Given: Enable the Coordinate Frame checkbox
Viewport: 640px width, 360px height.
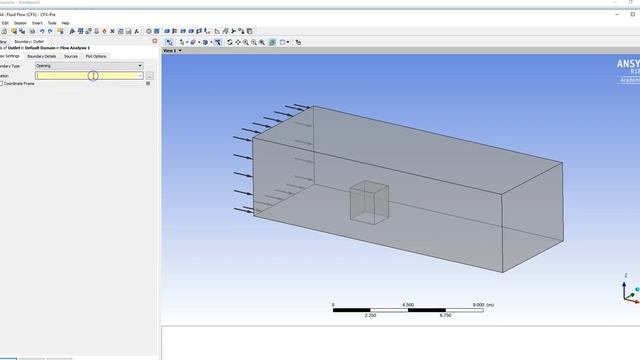Looking at the screenshot, I should [1, 83].
